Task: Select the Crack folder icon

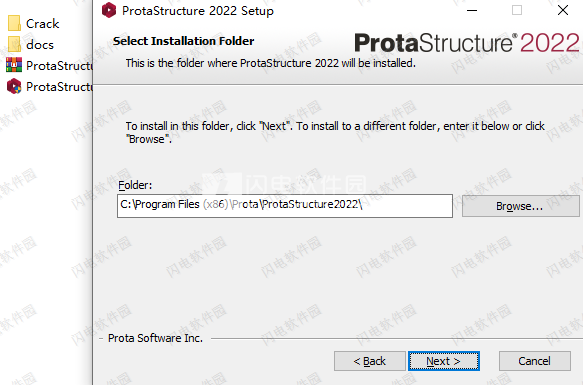Action: 14,23
